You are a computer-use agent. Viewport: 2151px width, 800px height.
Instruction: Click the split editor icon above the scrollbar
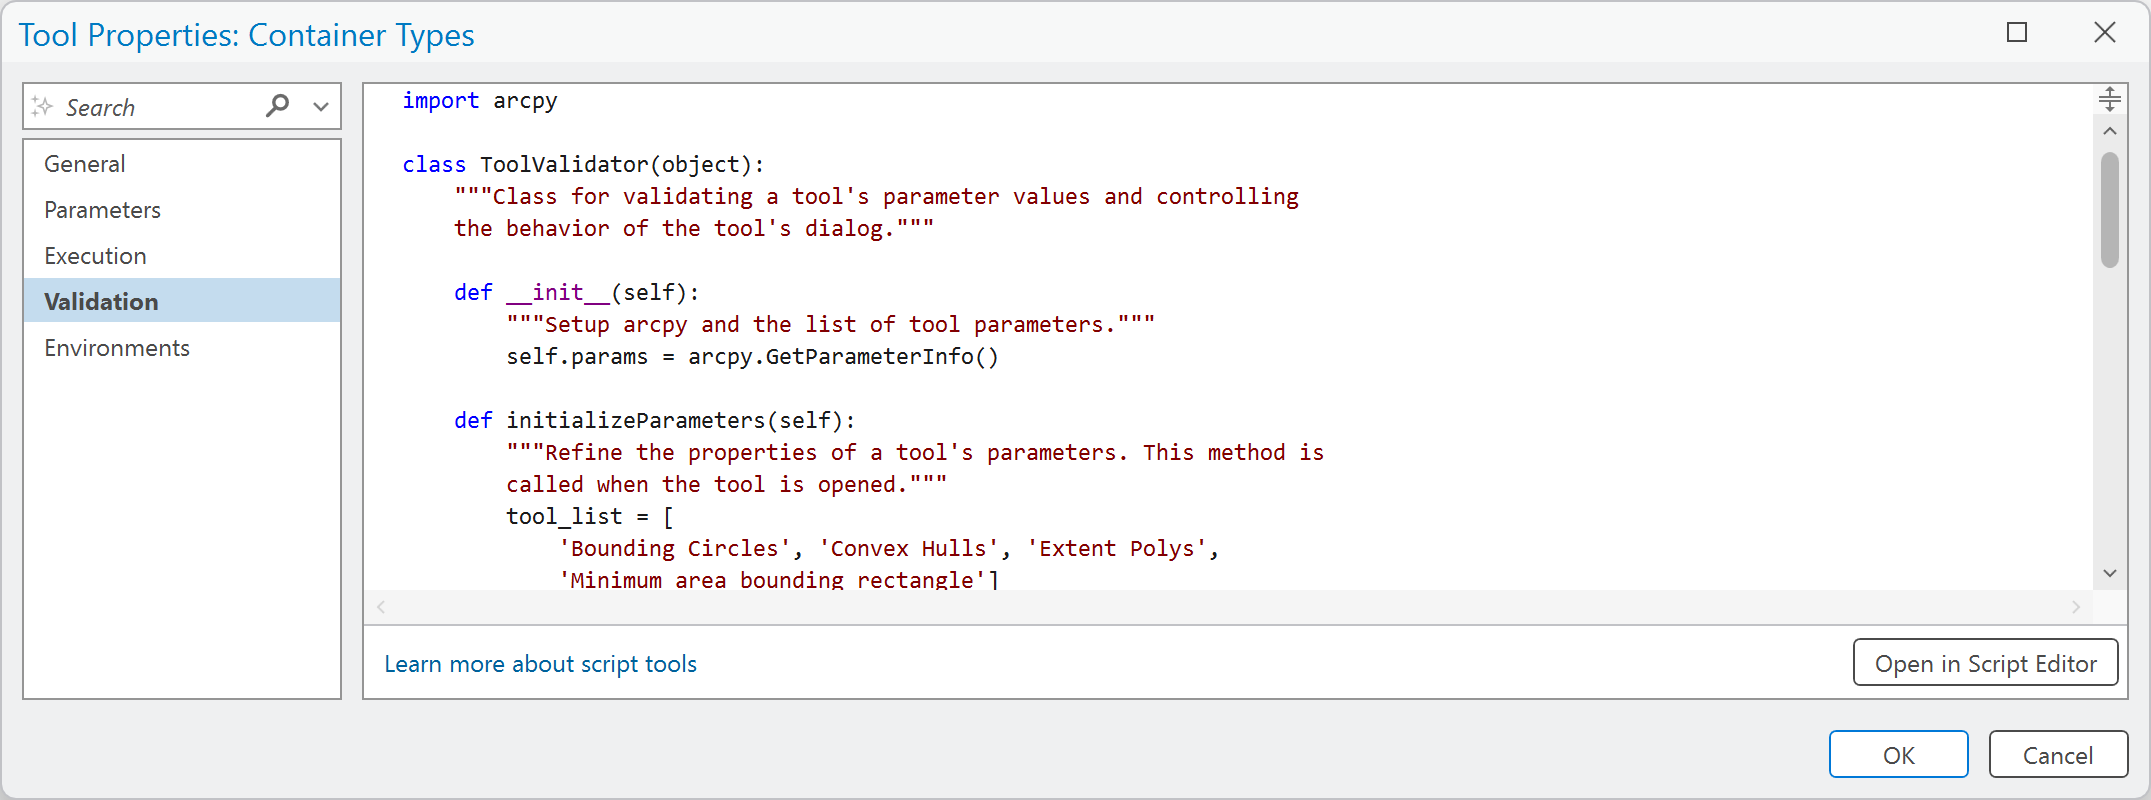(2109, 99)
